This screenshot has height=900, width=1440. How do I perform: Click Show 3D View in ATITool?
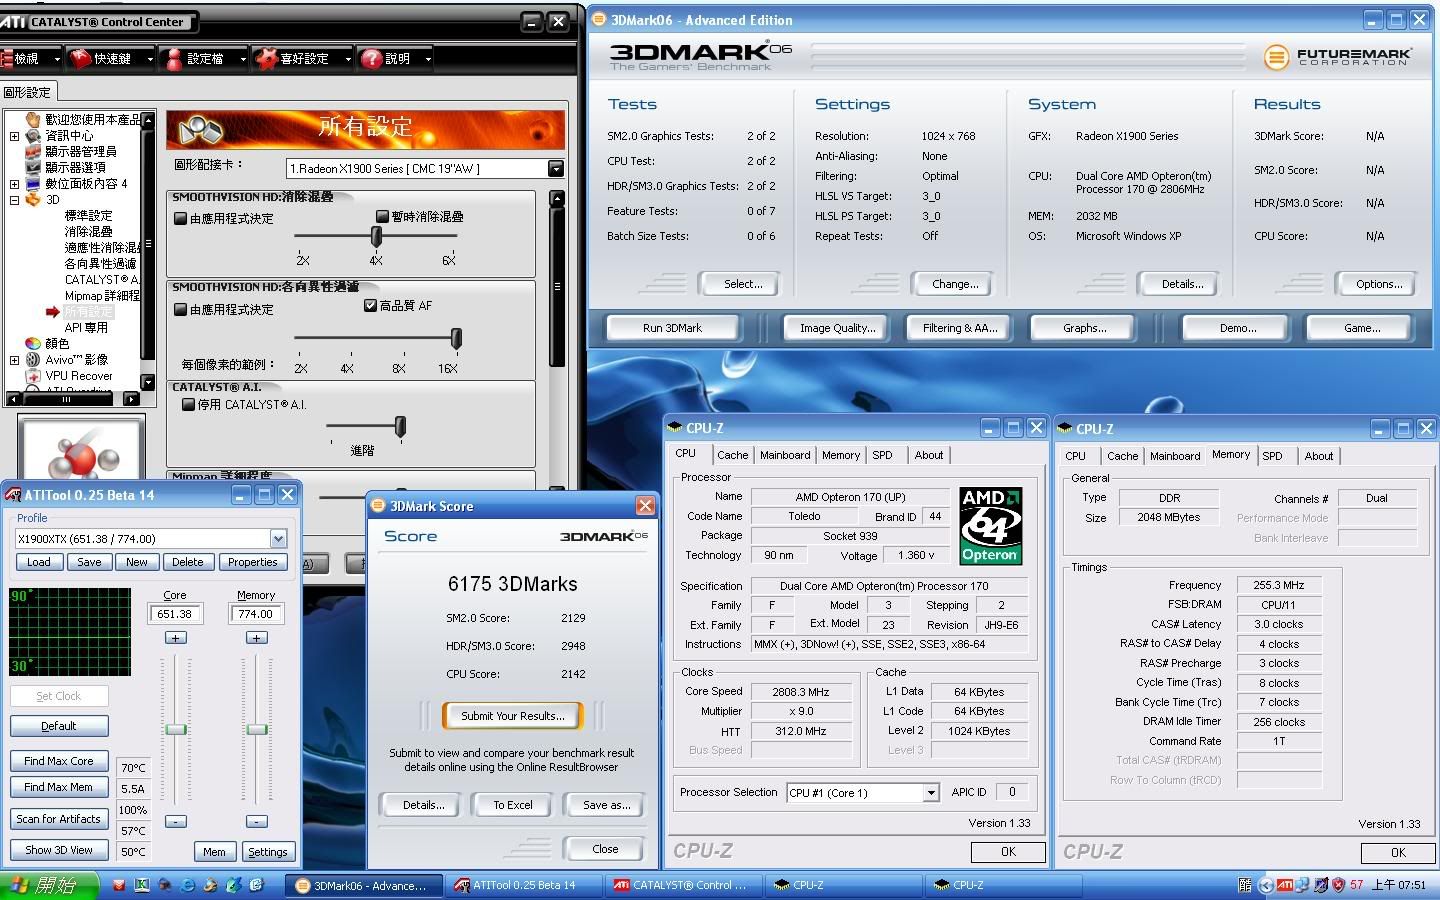click(58, 850)
